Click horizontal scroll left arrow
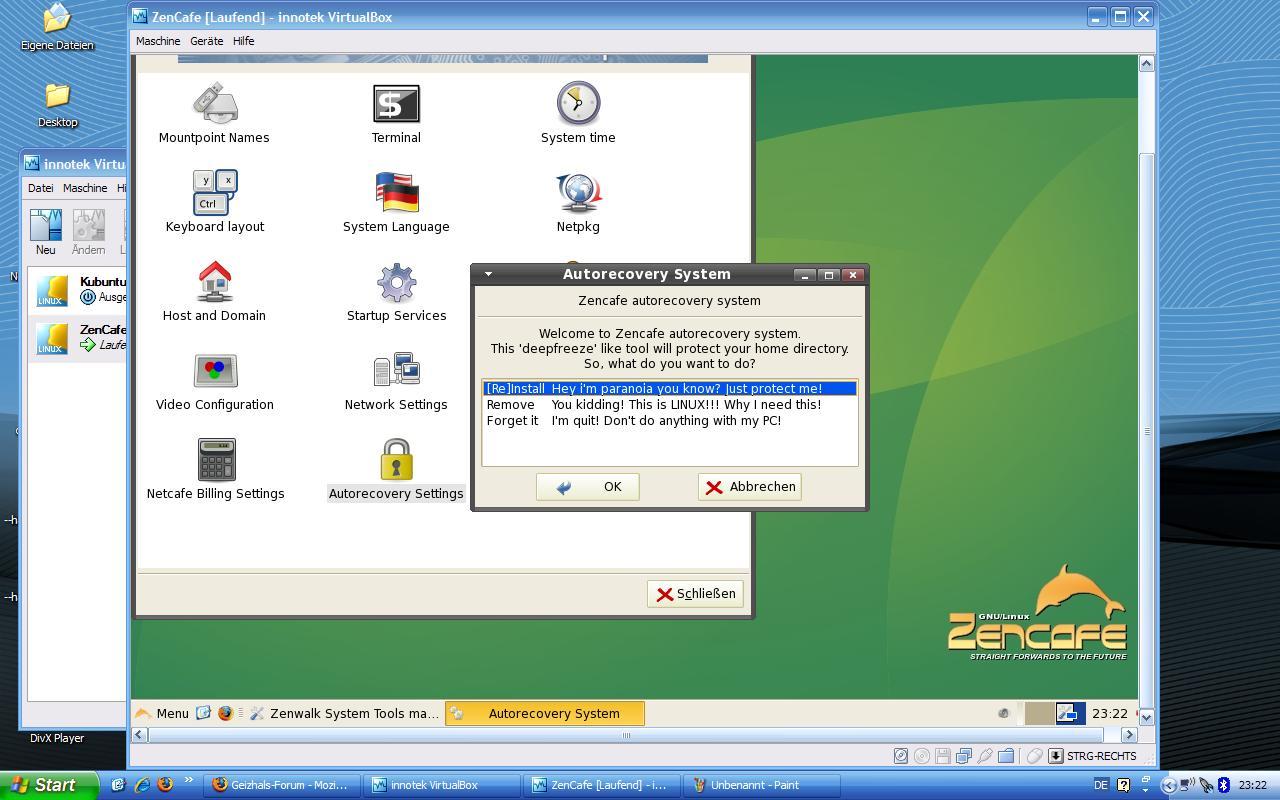 pos(140,735)
